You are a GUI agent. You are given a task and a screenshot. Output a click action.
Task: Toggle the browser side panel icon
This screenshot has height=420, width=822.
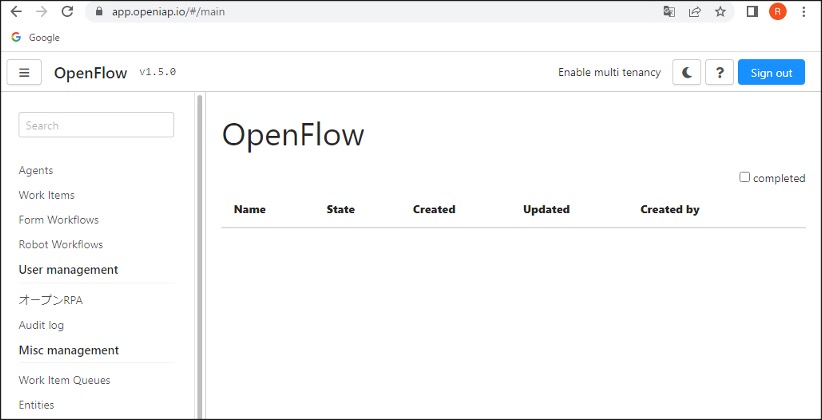pyautogui.click(x=752, y=12)
